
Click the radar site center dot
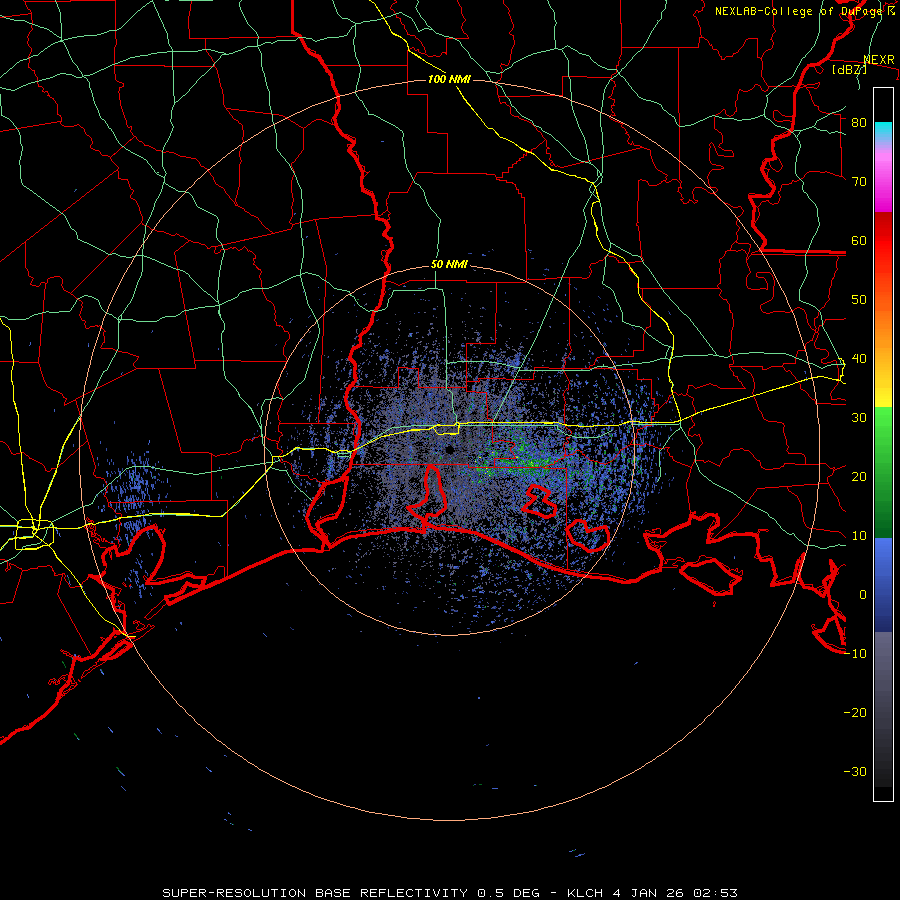pos(449,449)
